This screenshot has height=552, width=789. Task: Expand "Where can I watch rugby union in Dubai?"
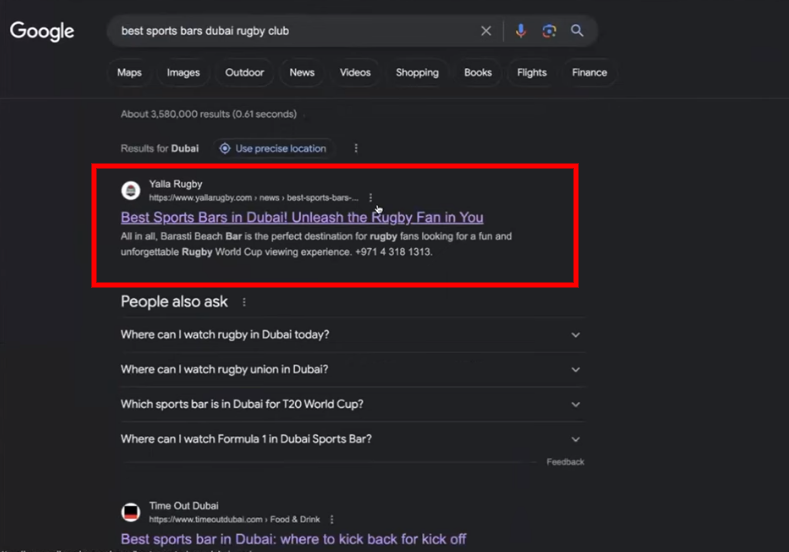575,370
